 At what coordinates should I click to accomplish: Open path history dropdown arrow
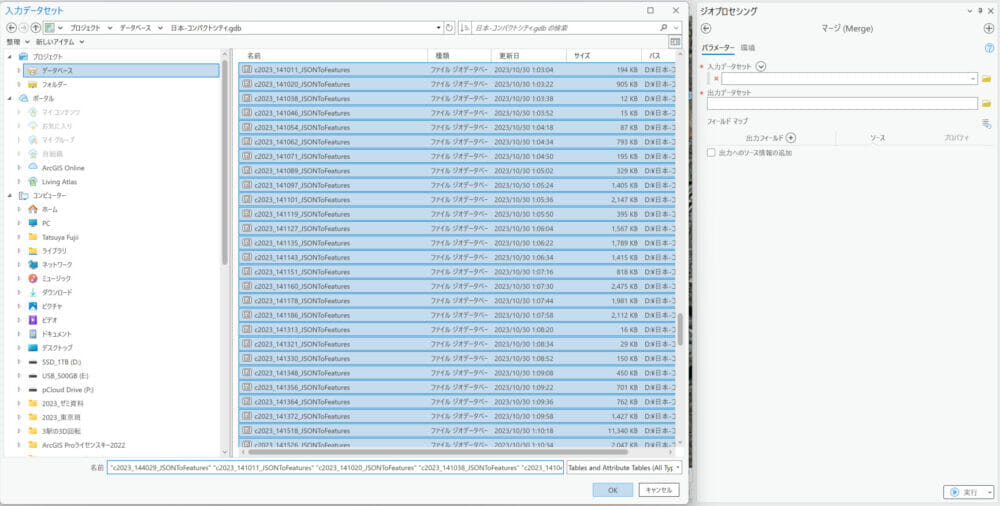[x=438, y=28]
